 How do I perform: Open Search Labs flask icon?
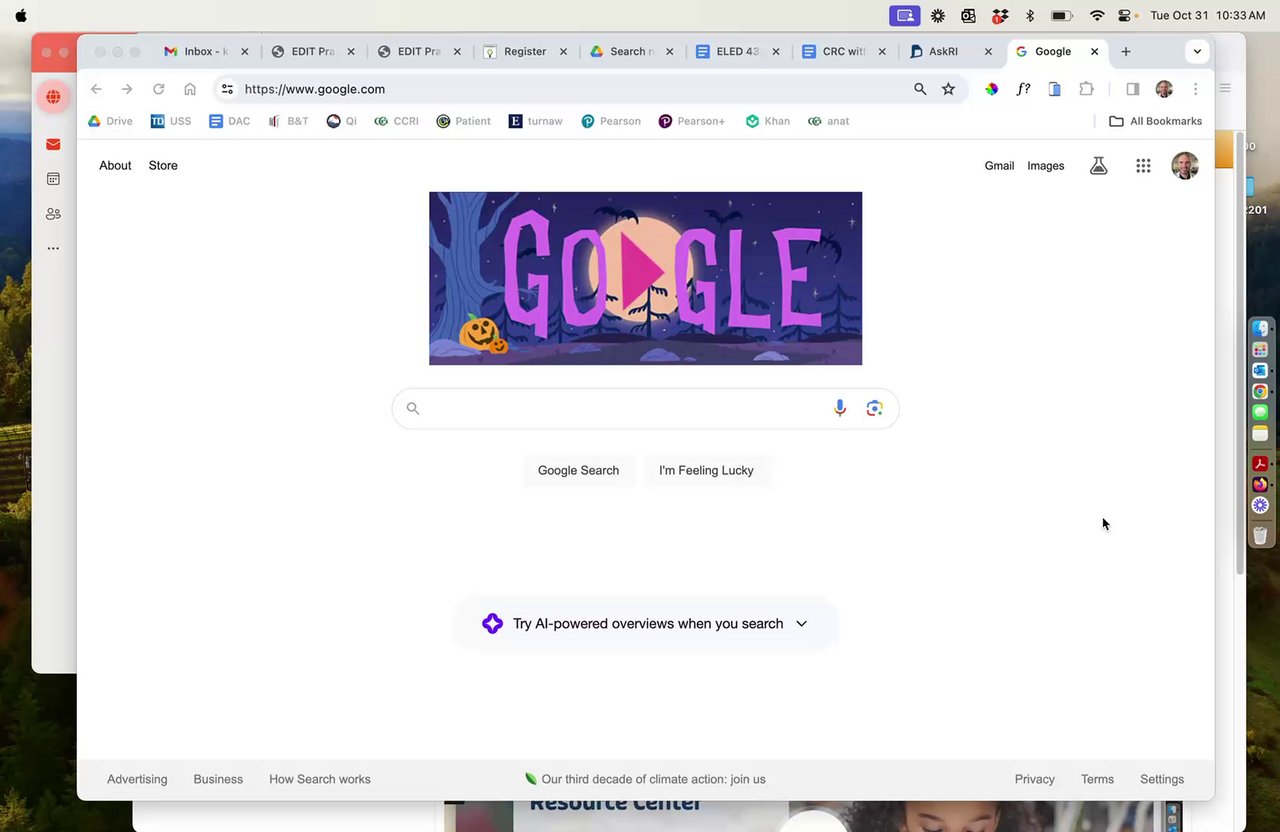[1098, 166]
